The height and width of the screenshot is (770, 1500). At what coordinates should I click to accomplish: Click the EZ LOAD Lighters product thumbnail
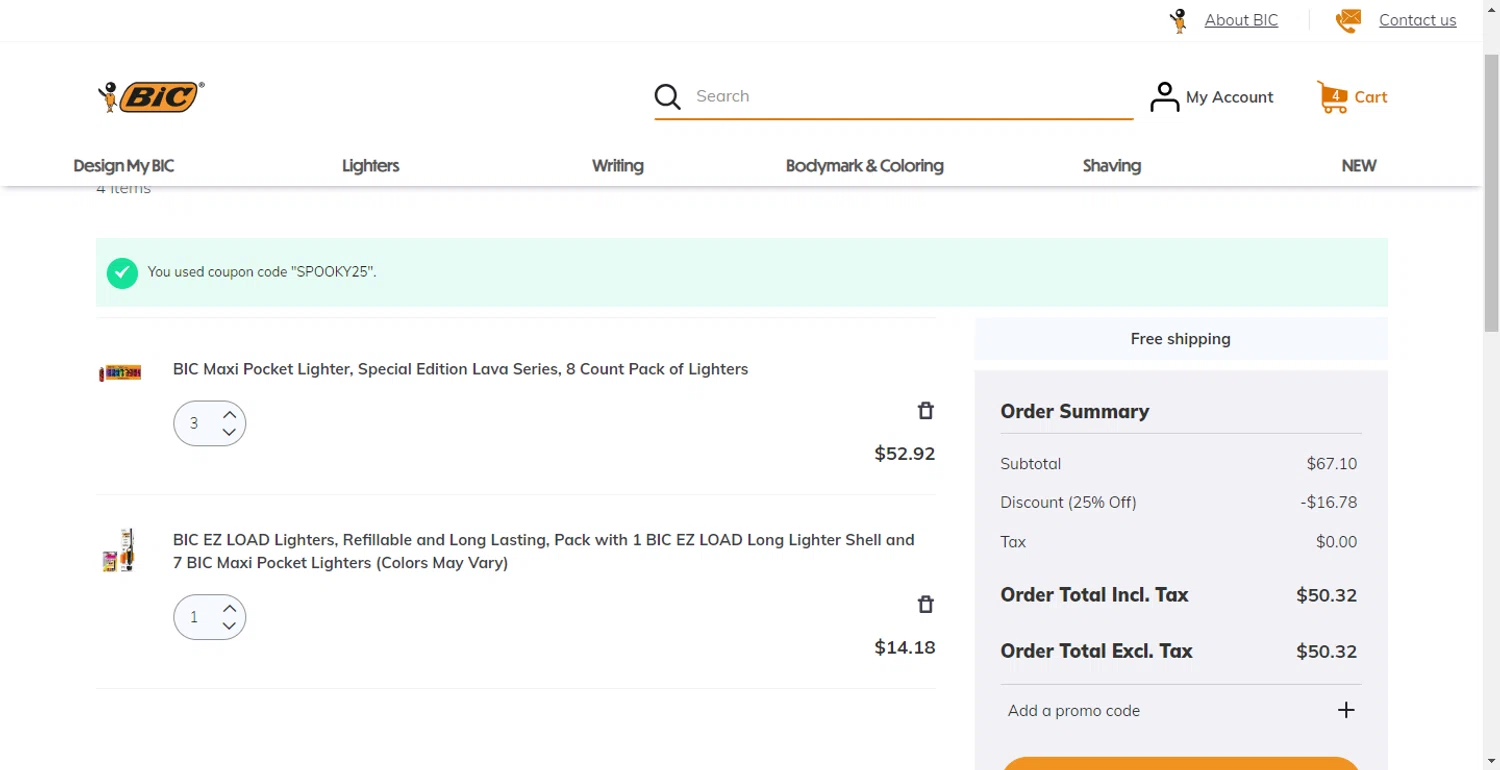pos(119,551)
